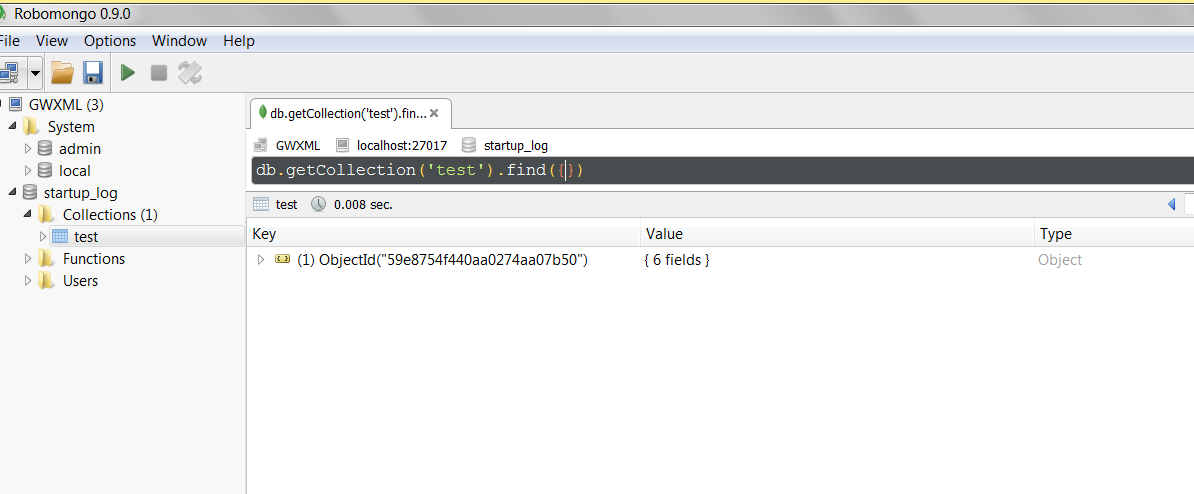The image size is (1194, 494).
Task: Open the Window menu
Action: pyautogui.click(x=179, y=41)
